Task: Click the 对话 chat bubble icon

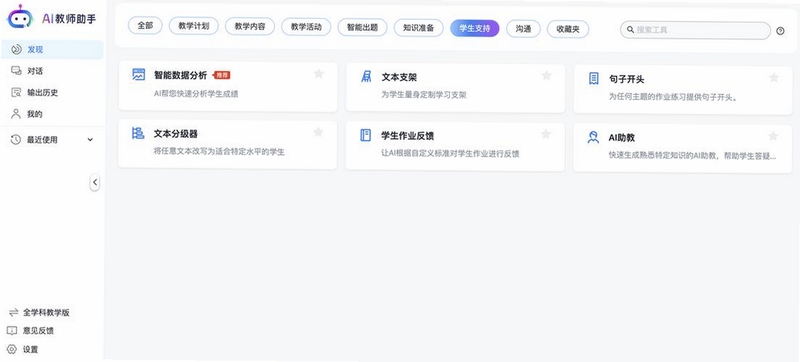Action: coord(16,71)
